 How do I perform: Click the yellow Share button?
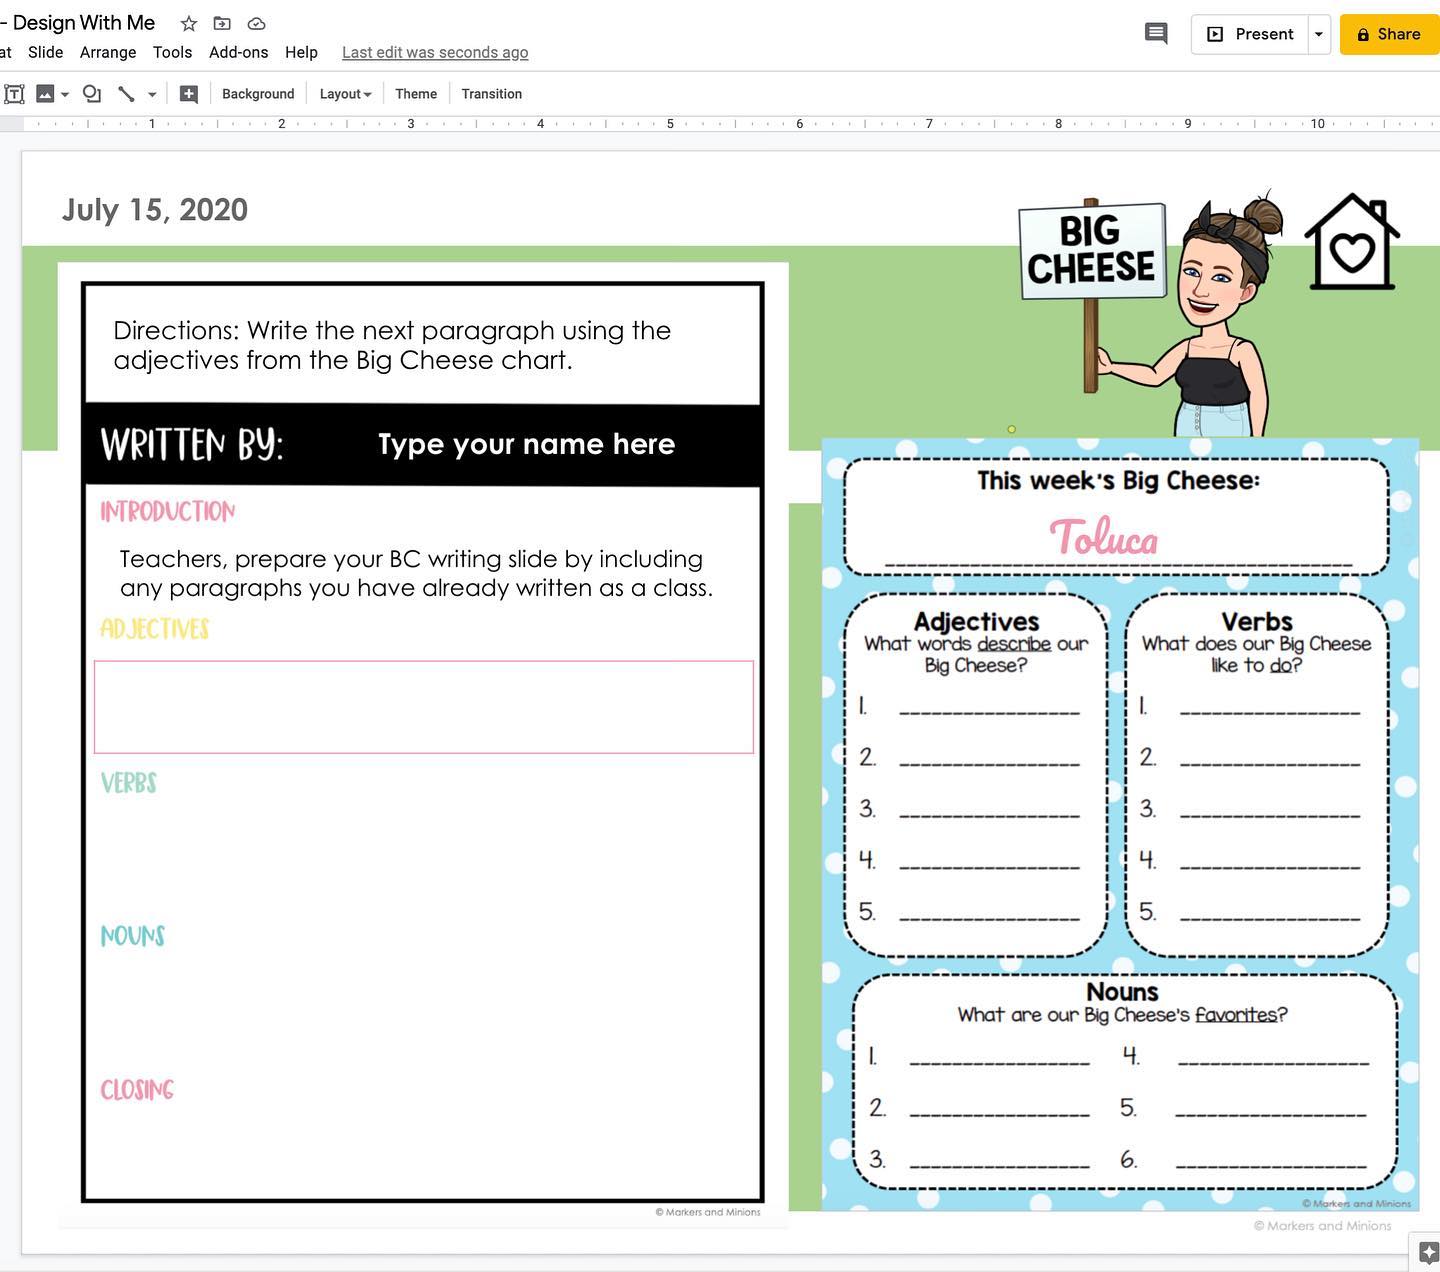tap(1389, 34)
